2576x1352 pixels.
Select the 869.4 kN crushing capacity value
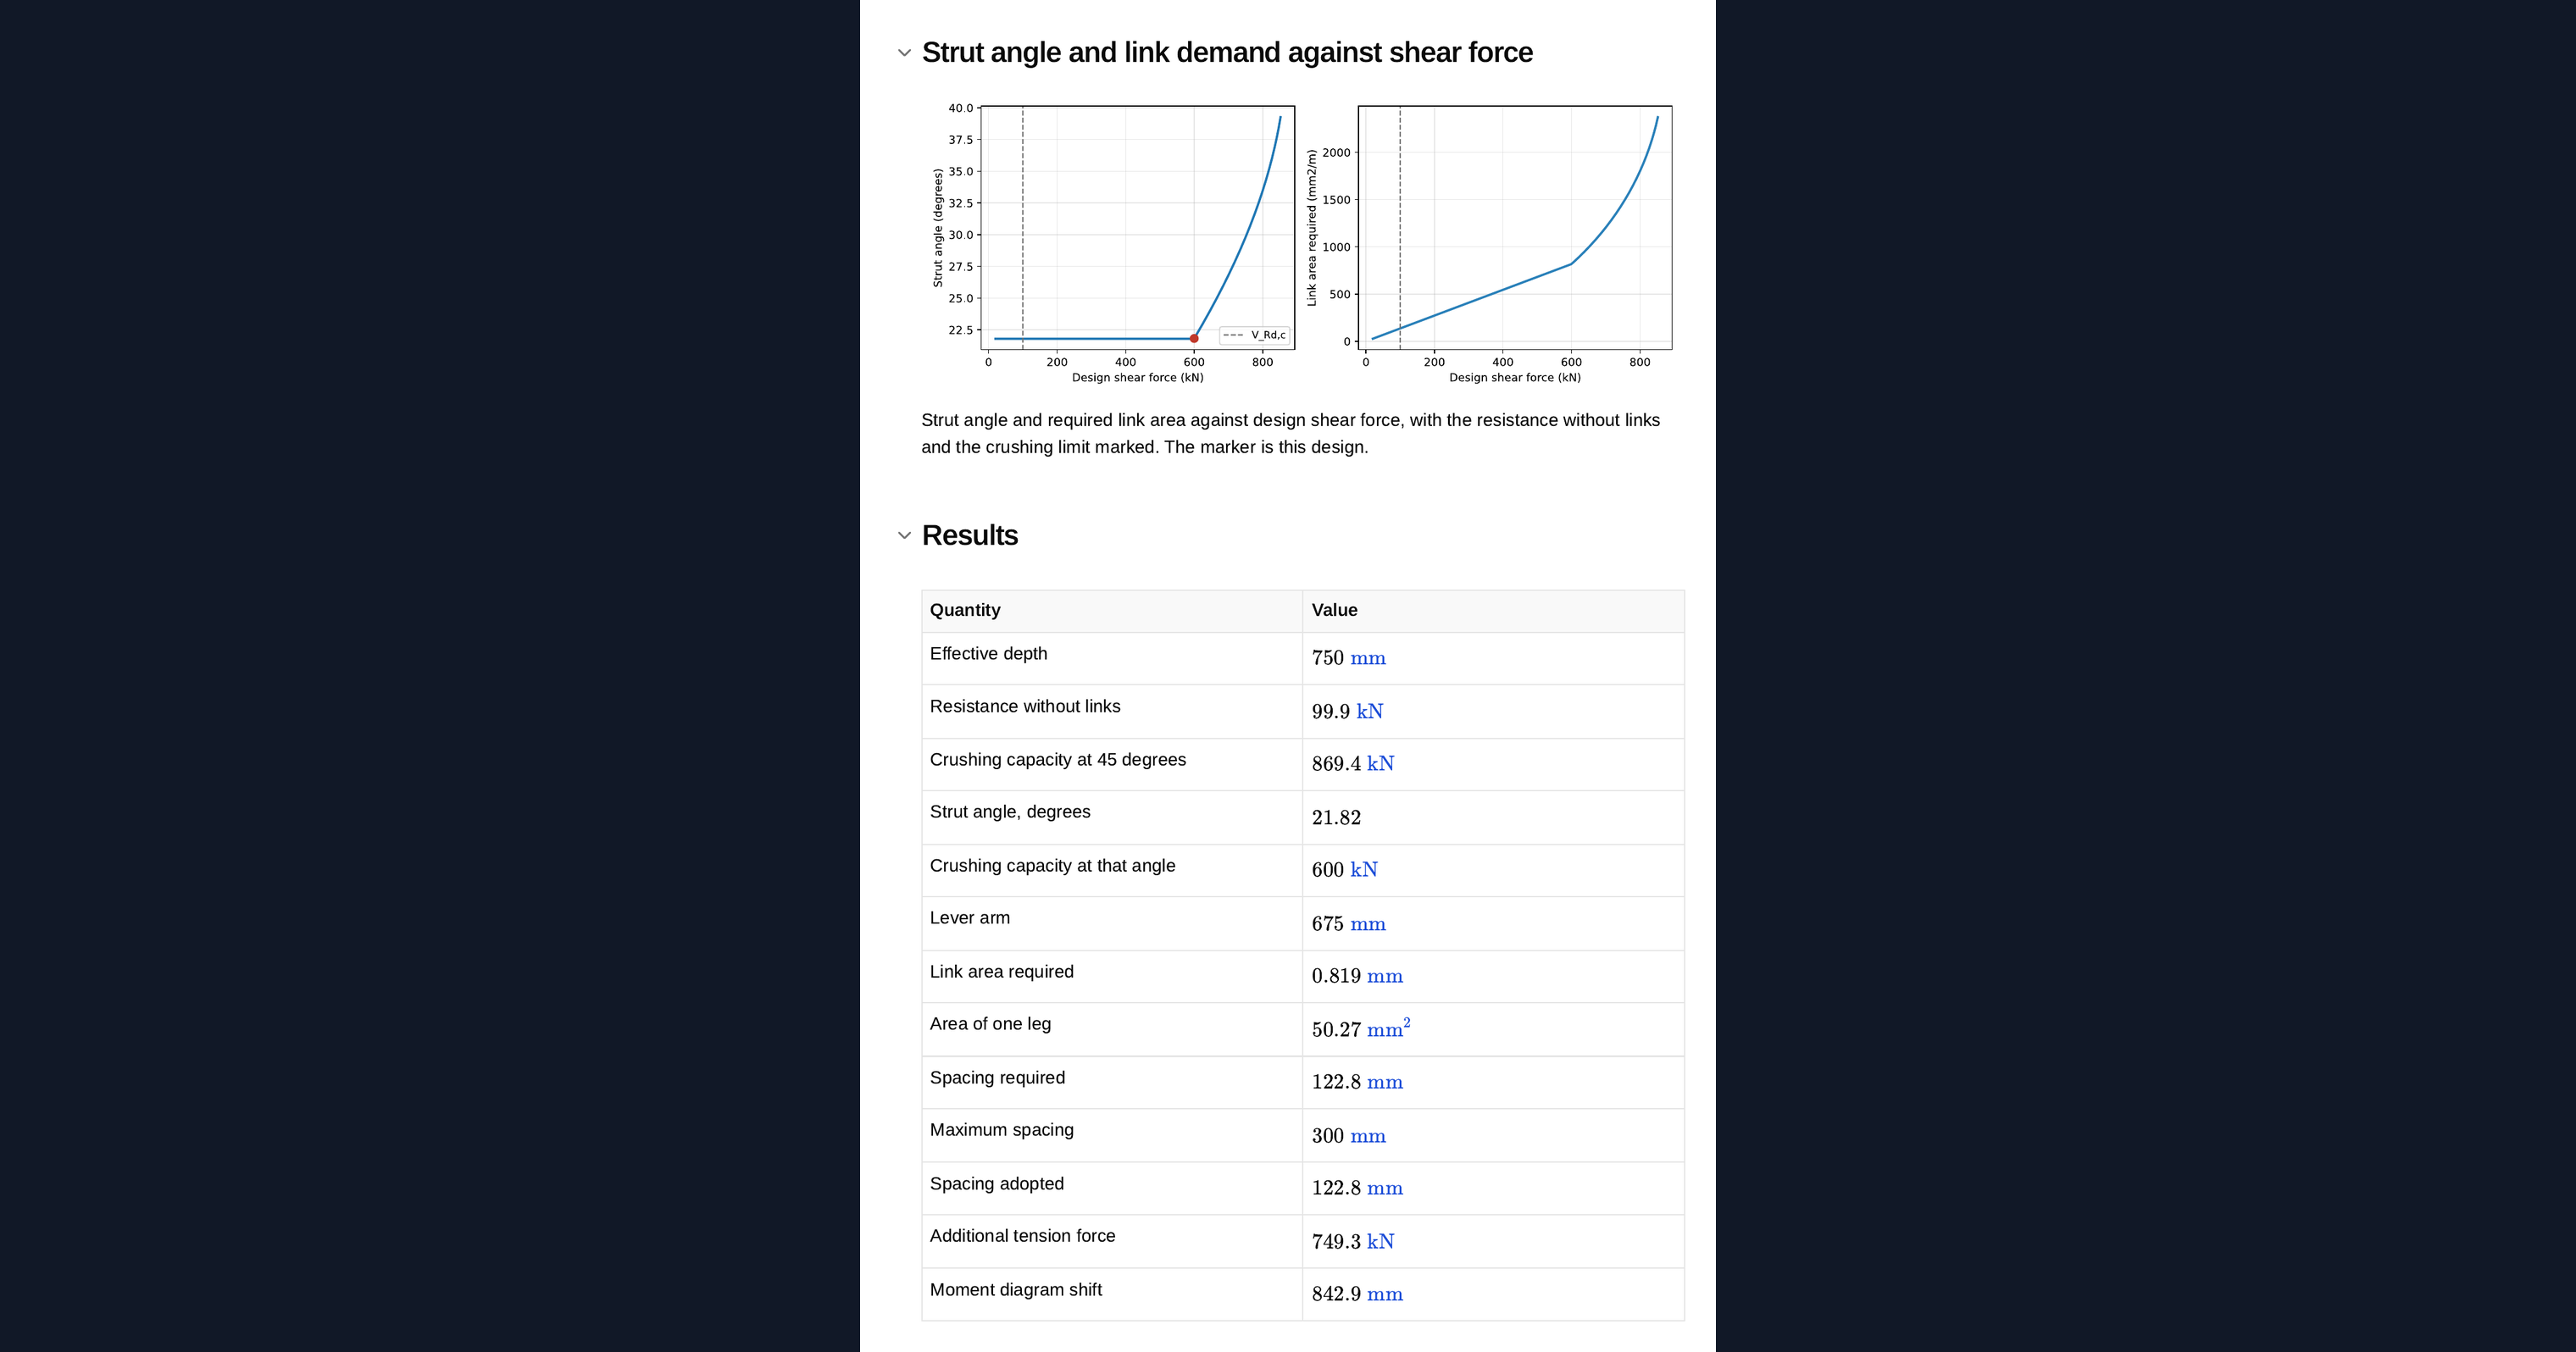1352,764
